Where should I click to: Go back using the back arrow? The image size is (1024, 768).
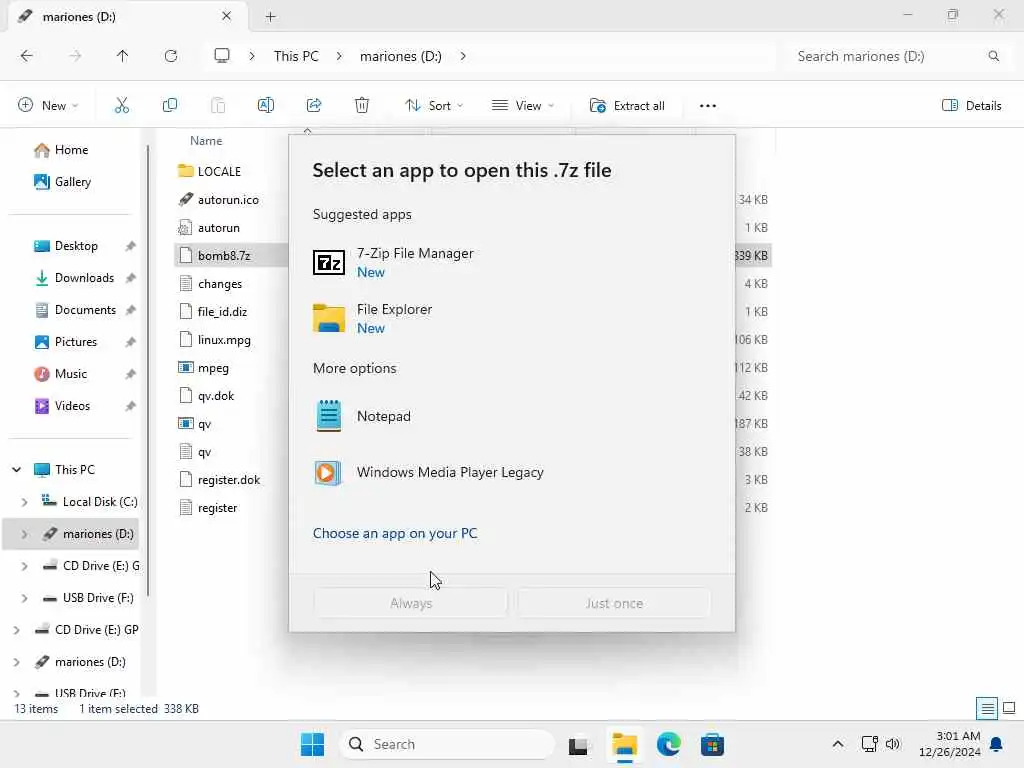(27, 56)
